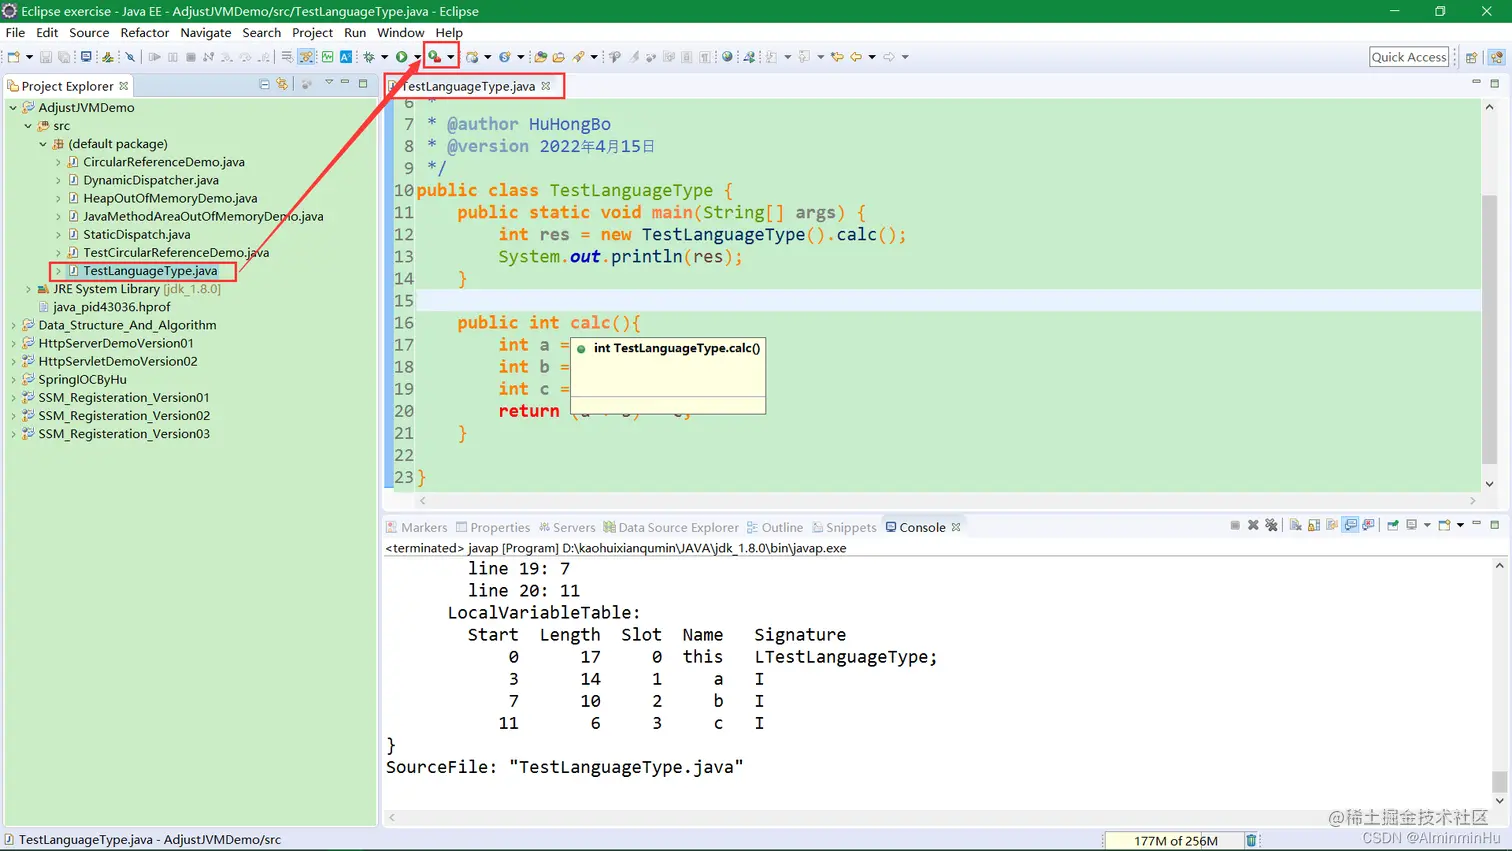
Task: Close the Project Explorer view tab
Action: click(124, 86)
